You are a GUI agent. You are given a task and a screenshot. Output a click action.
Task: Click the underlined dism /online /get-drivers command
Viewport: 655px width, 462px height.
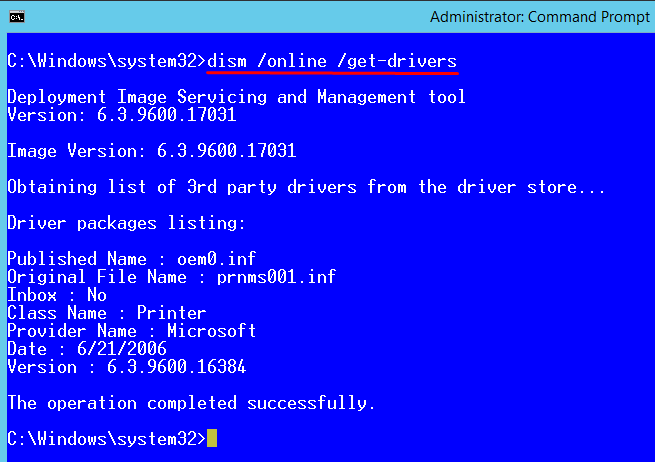coord(332,61)
